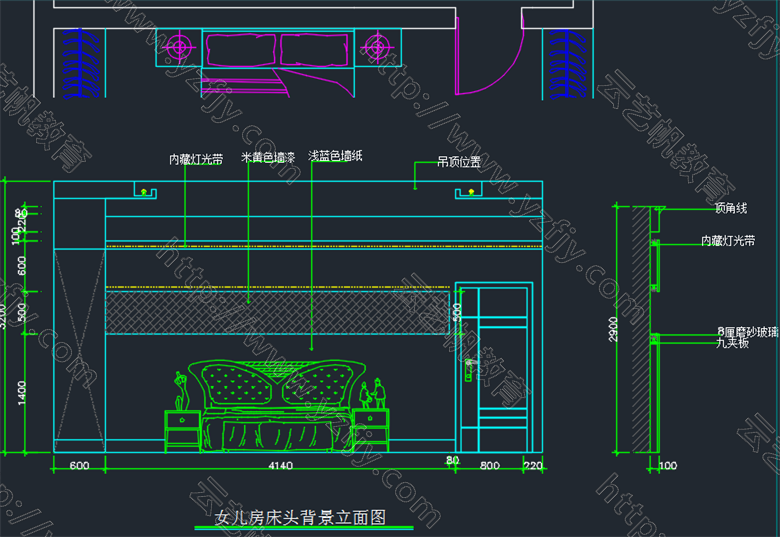The width and height of the screenshot is (780, 537).
Task: Select the magenta door swing arc
Action: pyautogui.click(x=490, y=56)
